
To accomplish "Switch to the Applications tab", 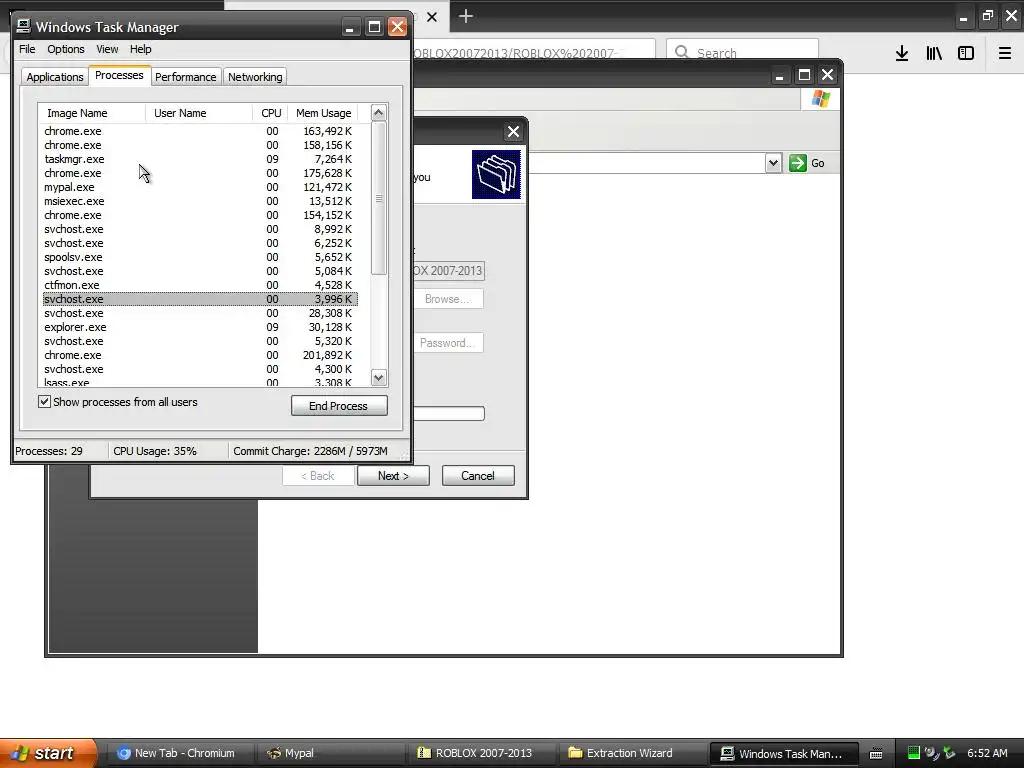I will click(x=55, y=77).
